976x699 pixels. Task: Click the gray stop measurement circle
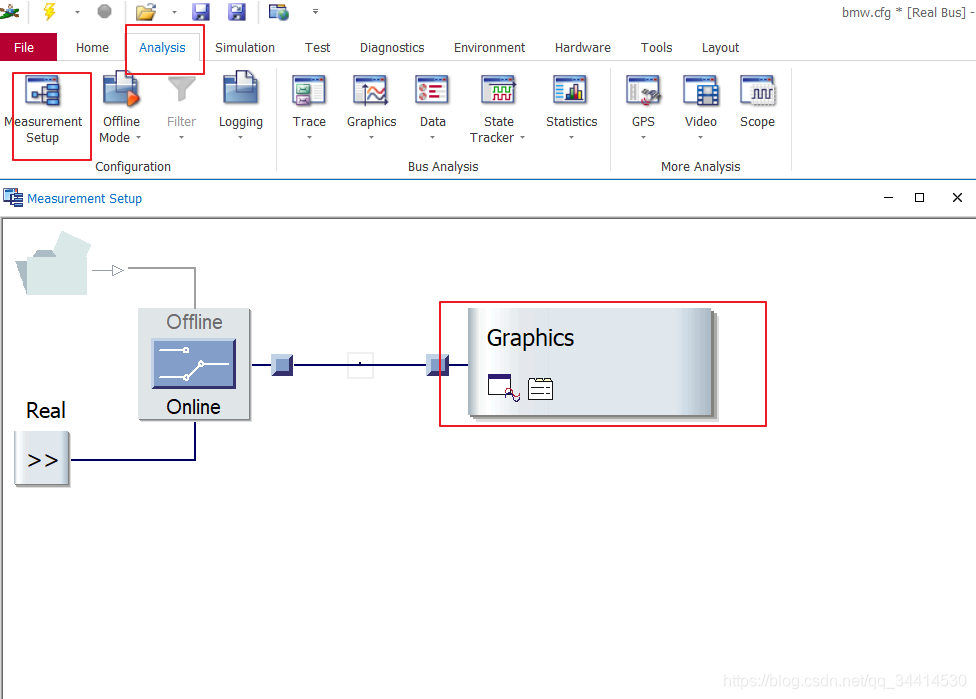(x=105, y=11)
